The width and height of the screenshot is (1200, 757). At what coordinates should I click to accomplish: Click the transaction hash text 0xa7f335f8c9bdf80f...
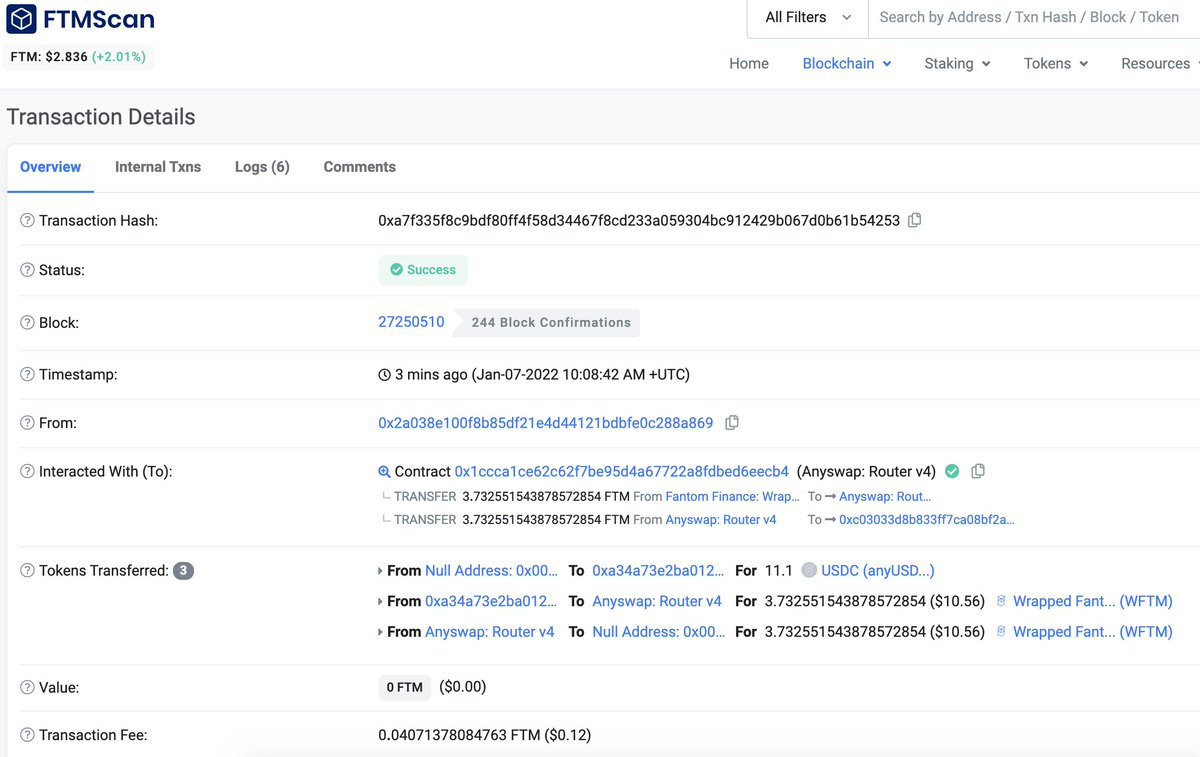tap(639, 220)
